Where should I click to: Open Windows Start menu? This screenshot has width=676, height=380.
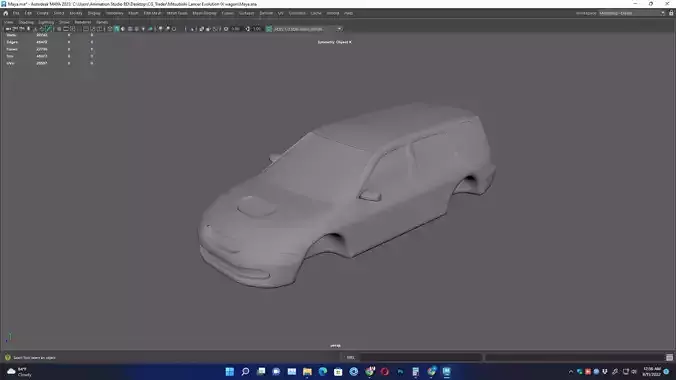(230, 371)
